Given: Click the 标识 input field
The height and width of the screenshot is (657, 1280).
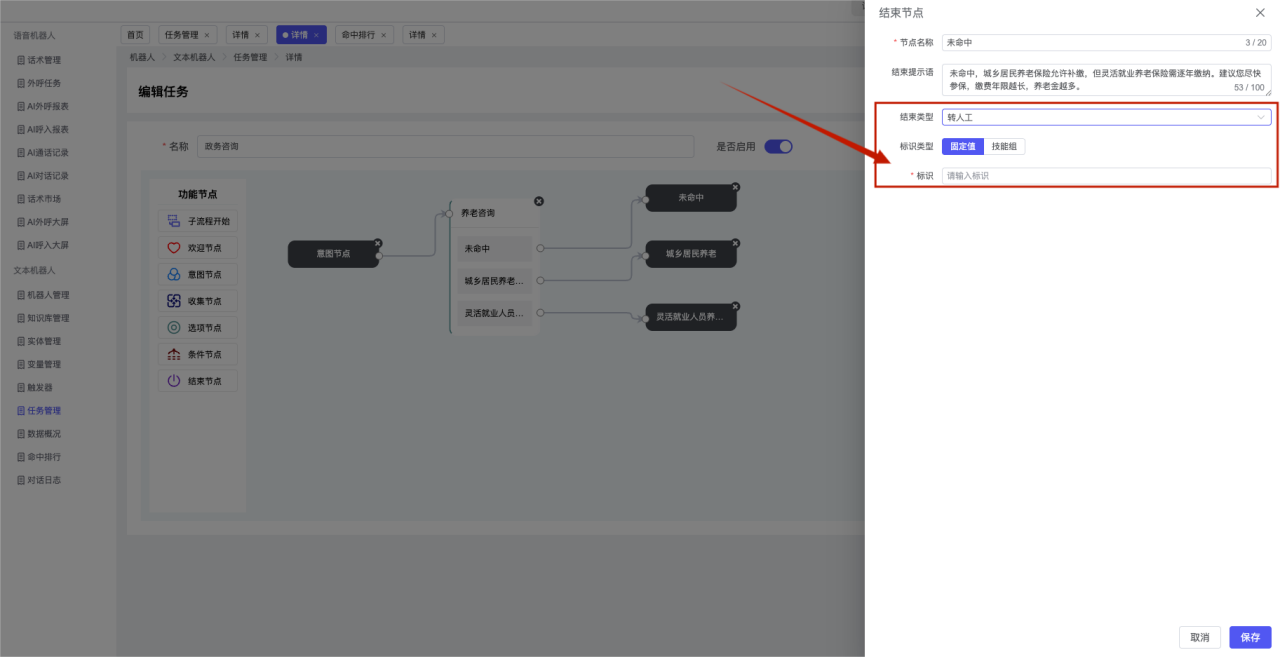Looking at the screenshot, I should [1106, 176].
